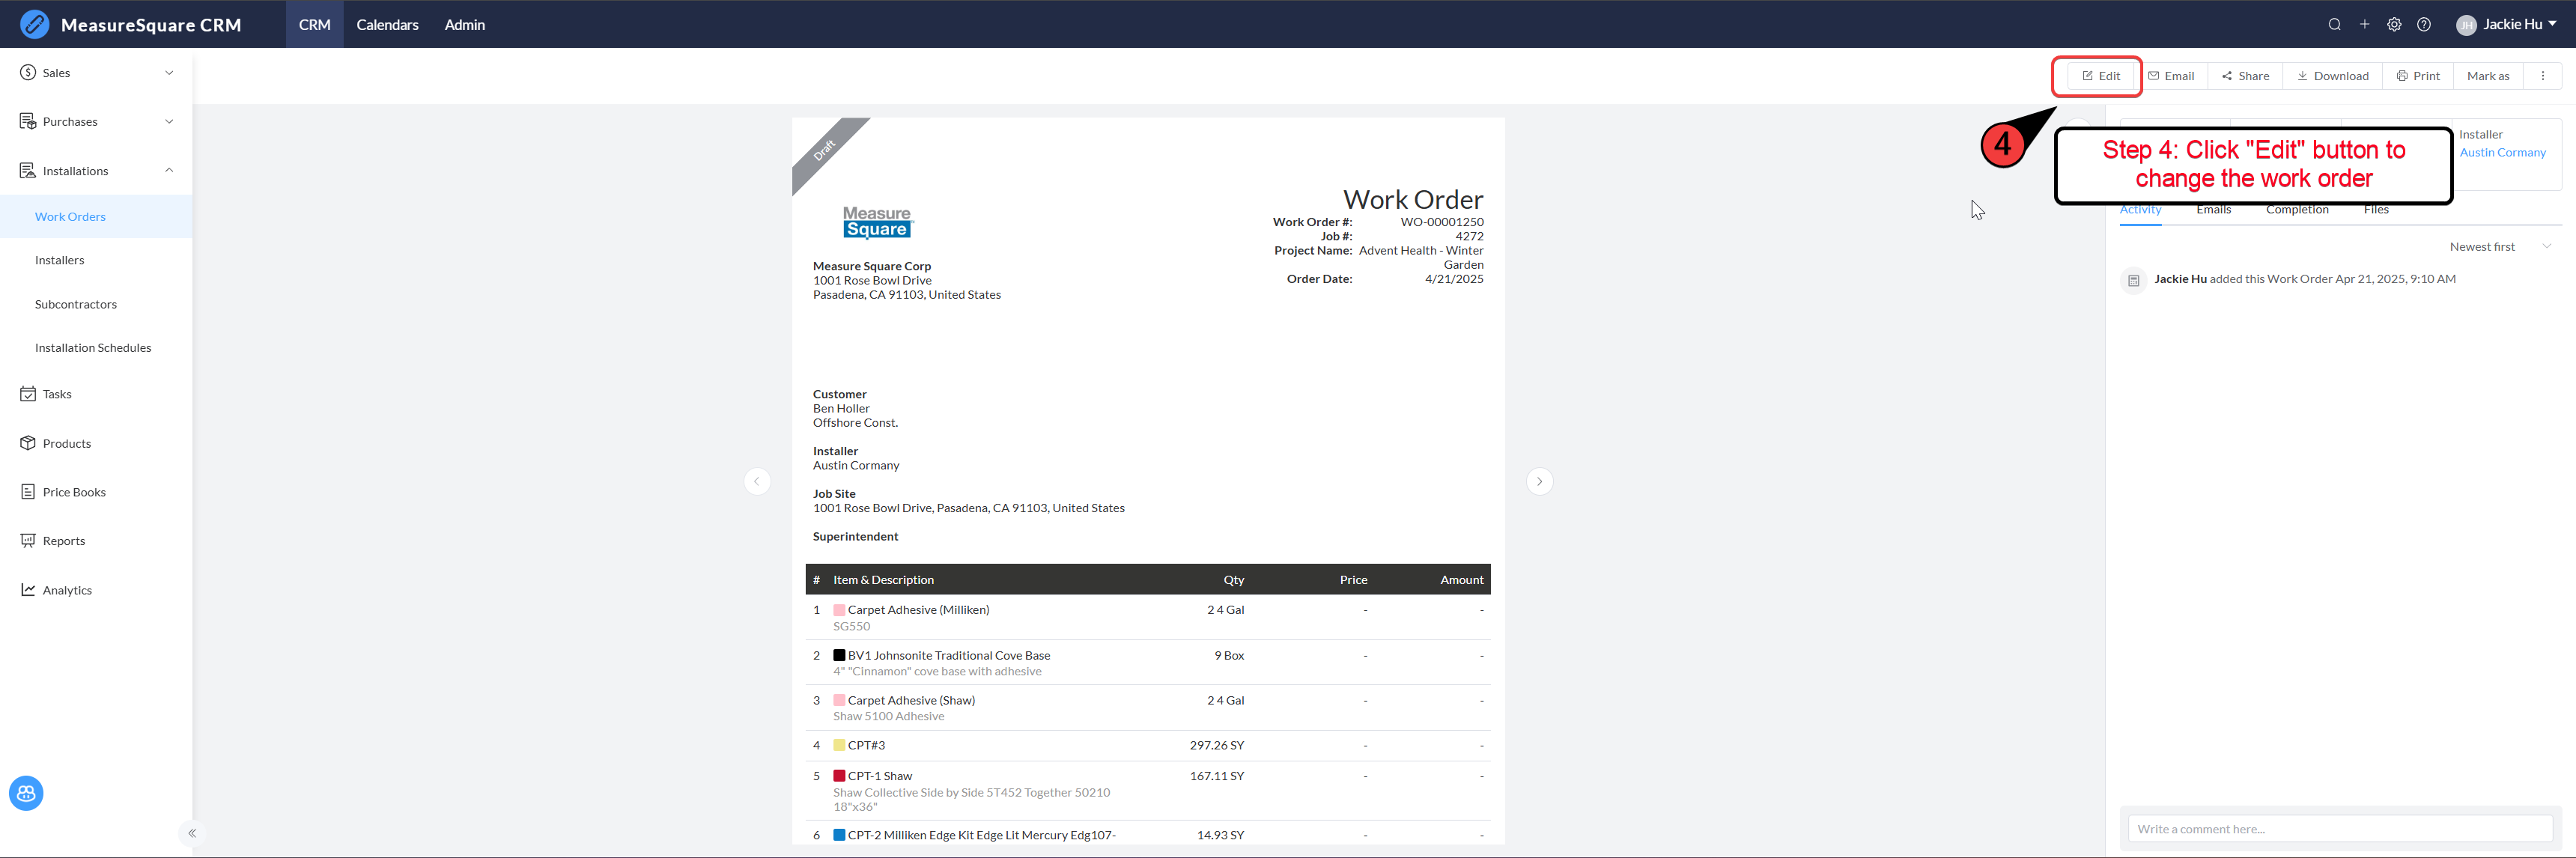This screenshot has height=858, width=2576.
Task: Expand the Purchases sidebar section
Action: coord(95,122)
